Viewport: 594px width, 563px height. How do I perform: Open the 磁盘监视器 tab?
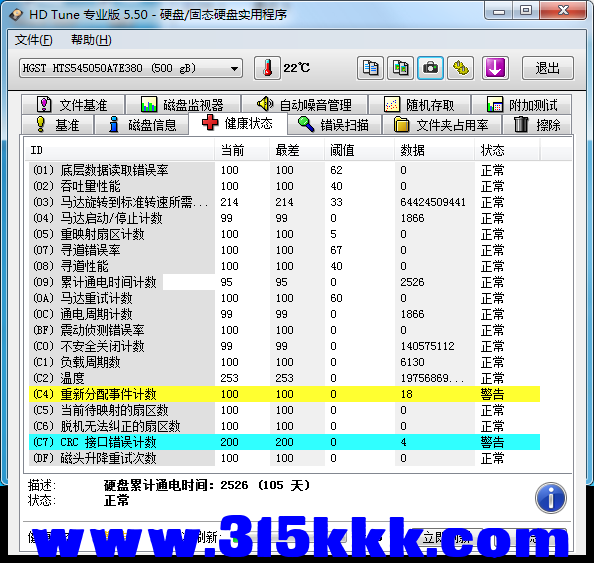[183, 105]
